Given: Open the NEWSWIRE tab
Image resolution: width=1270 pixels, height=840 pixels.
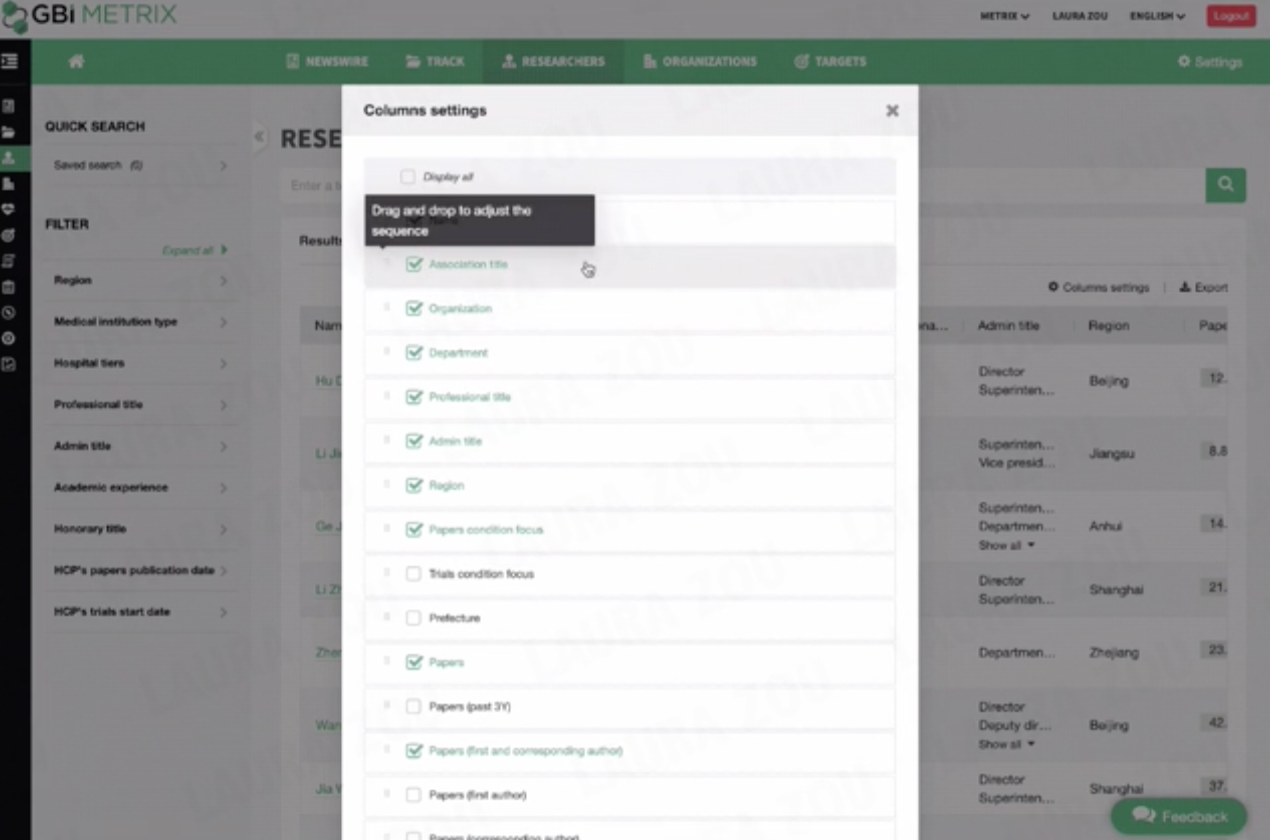Looking at the screenshot, I should [x=328, y=61].
